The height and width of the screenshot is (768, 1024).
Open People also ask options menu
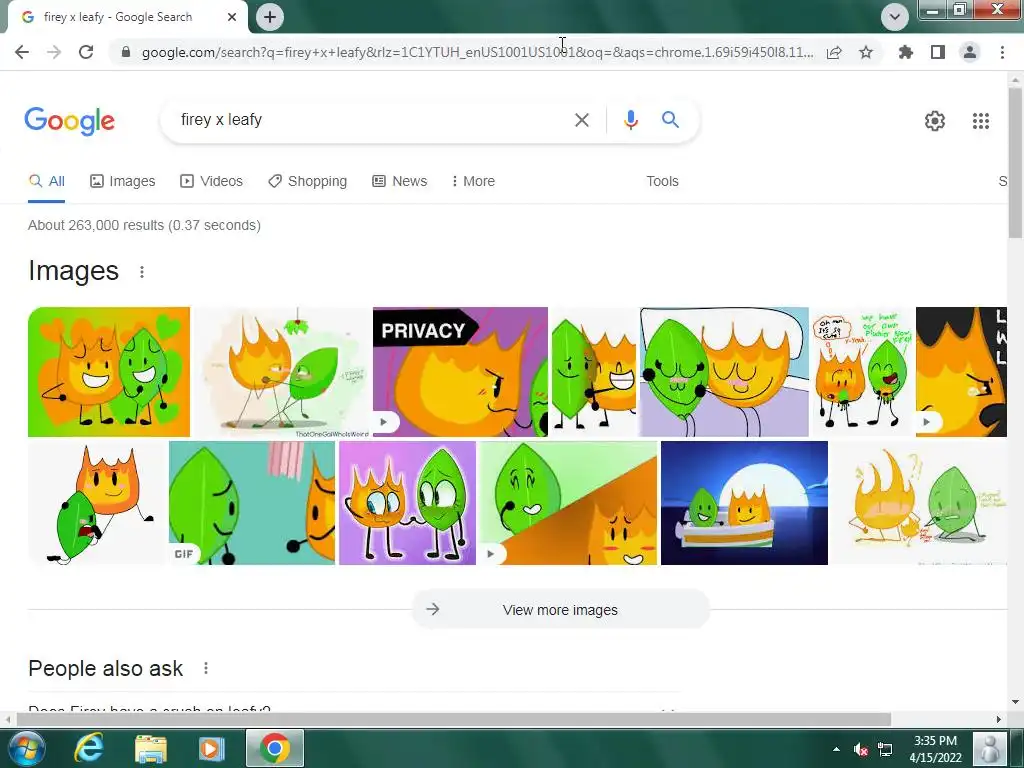click(206, 668)
